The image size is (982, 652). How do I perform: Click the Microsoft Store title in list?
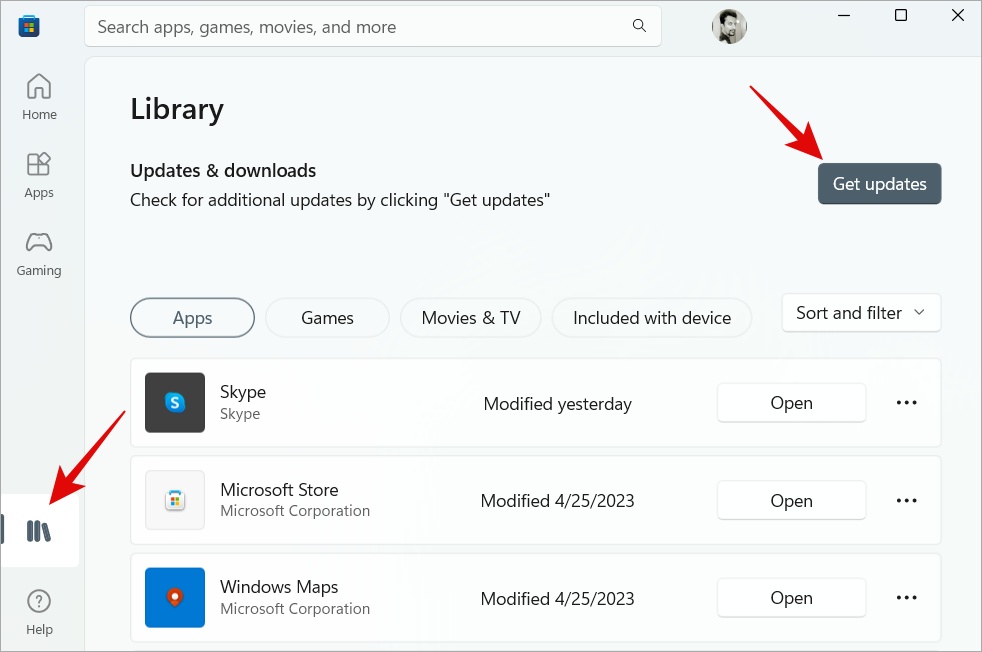pos(279,490)
